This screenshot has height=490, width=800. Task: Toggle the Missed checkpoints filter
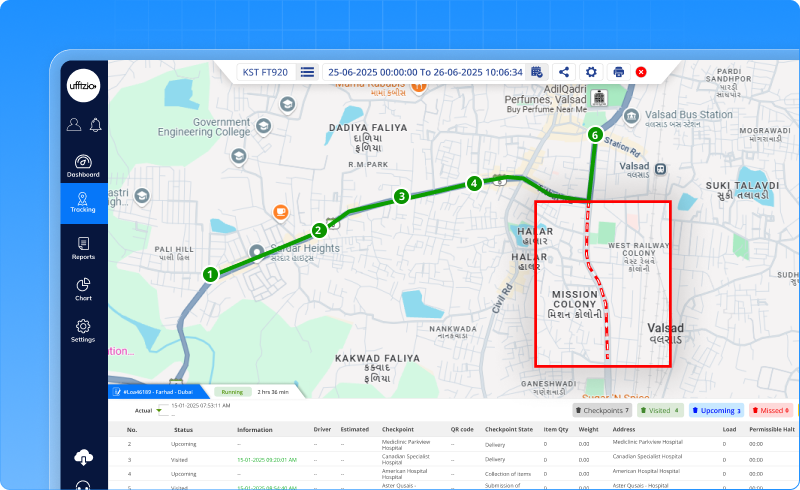771,410
